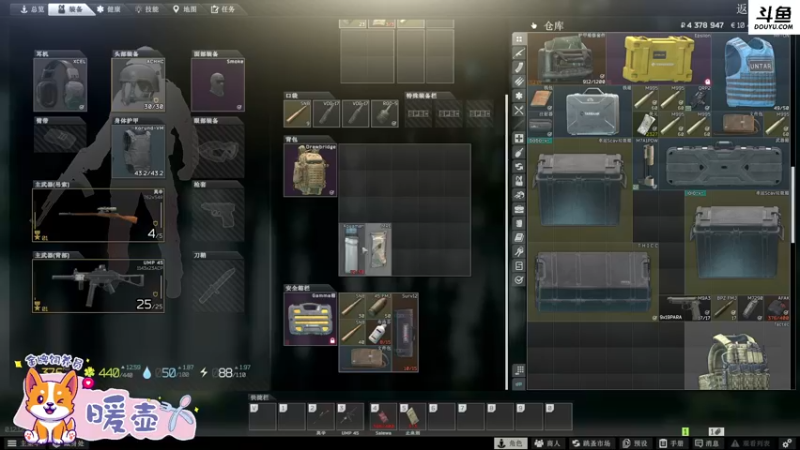
Task: Filter stash by grenade icon
Action: click(x=519, y=153)
